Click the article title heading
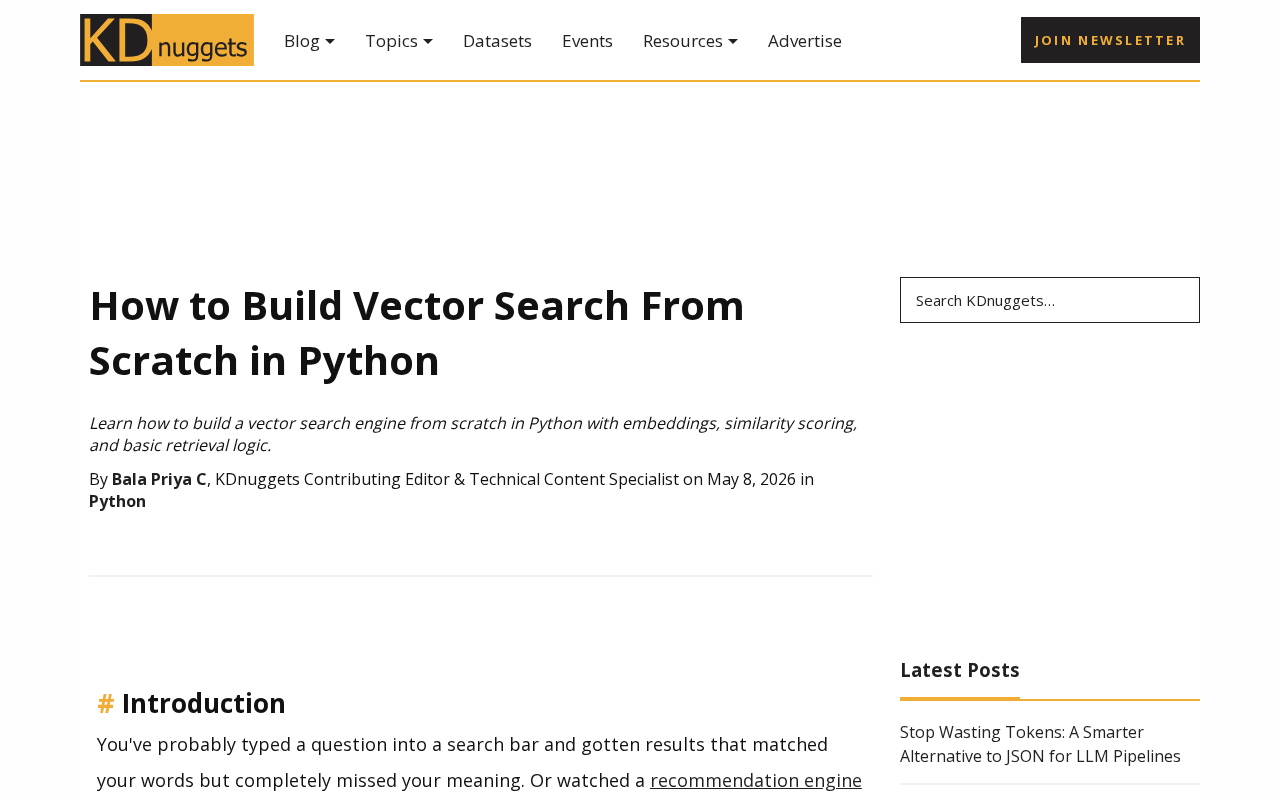This screenshot has width=1280, height=800. (x=417, y=333)
